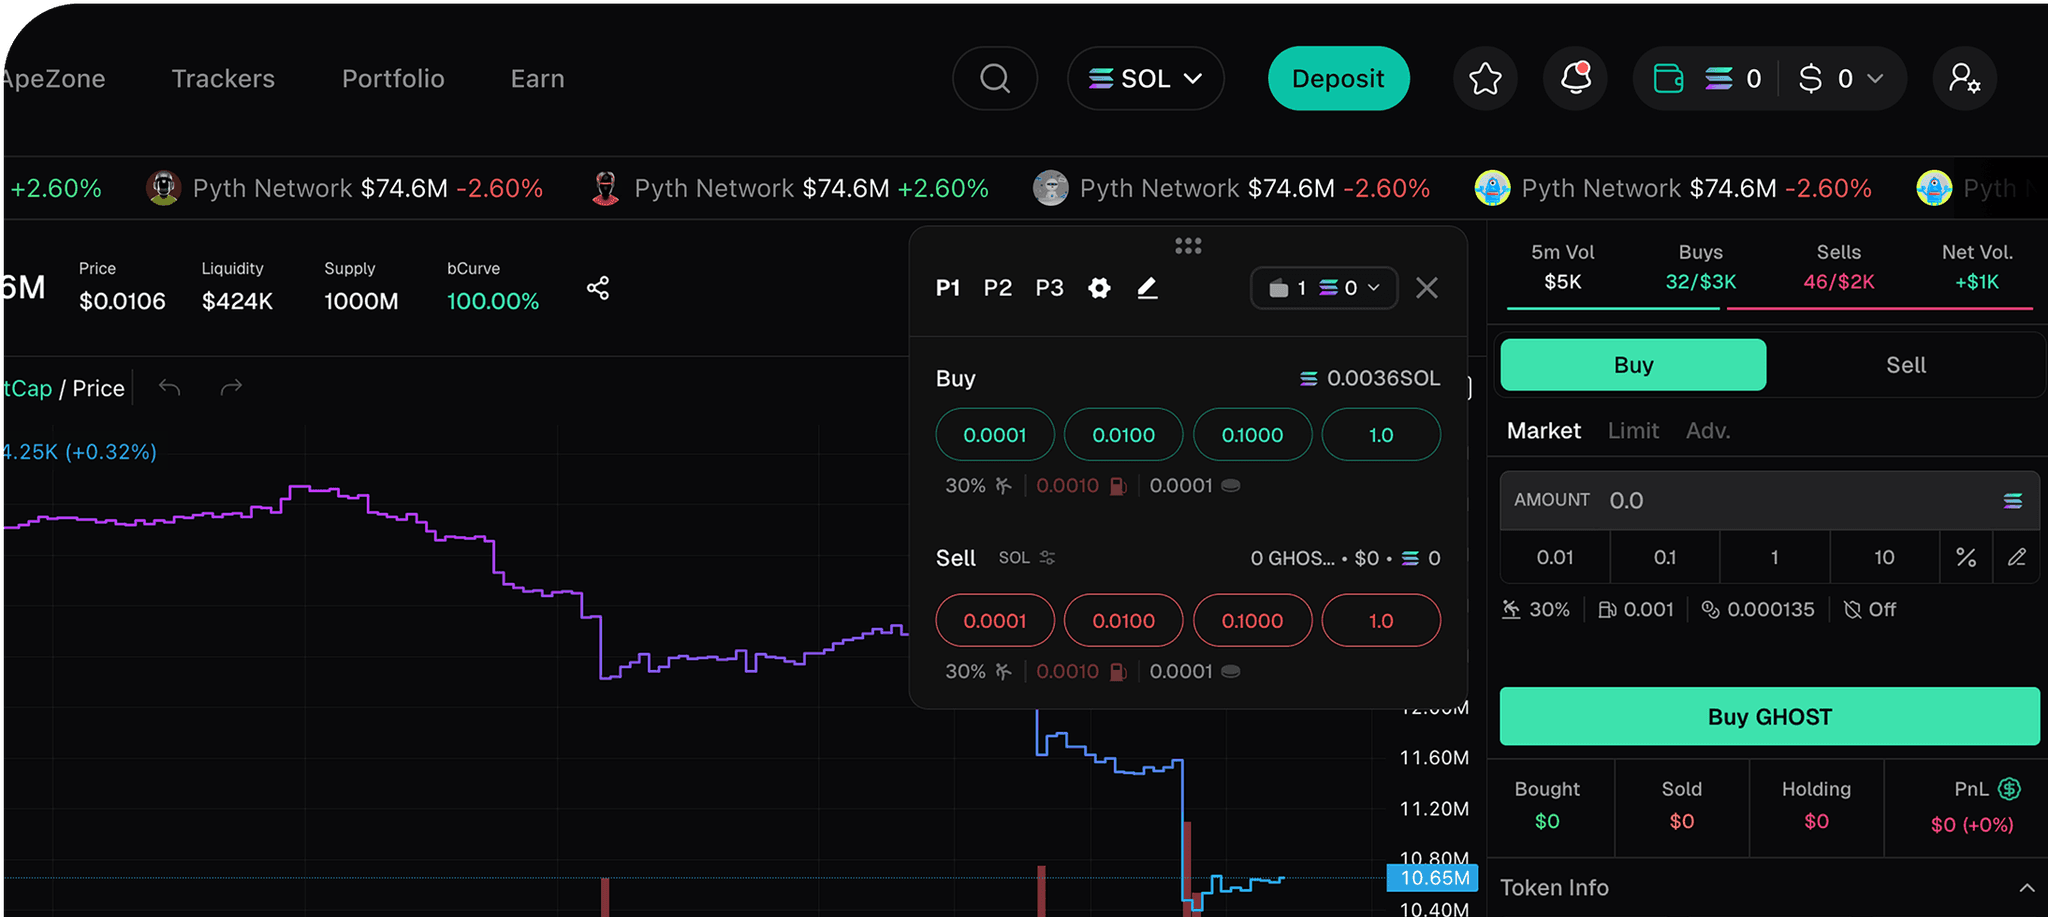This screenshot has height=917, width=2048.
Task: Open quick-trade panel settings gear
Action: [1099, 288]
